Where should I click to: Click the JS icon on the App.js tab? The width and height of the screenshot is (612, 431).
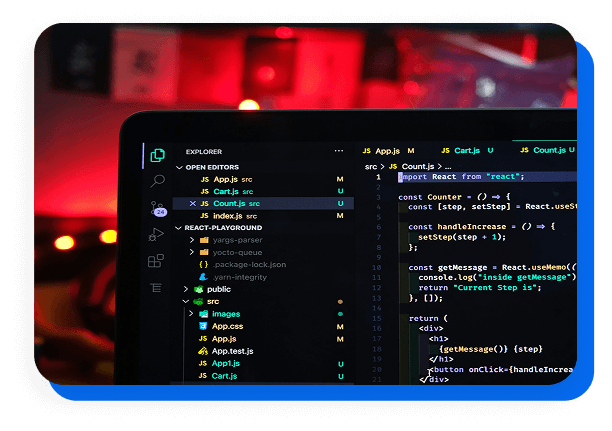point(366,151)
